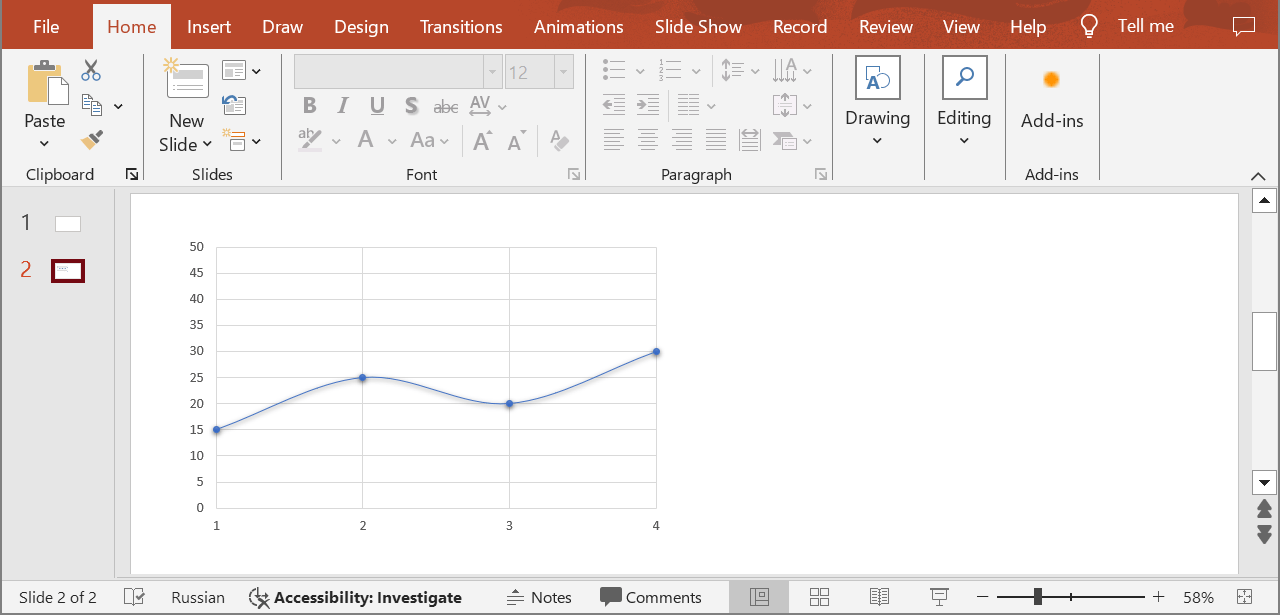Viewport: 1280px width, 615px height.
Task: Click Convert to SmartArt icon
Action: 786,140
